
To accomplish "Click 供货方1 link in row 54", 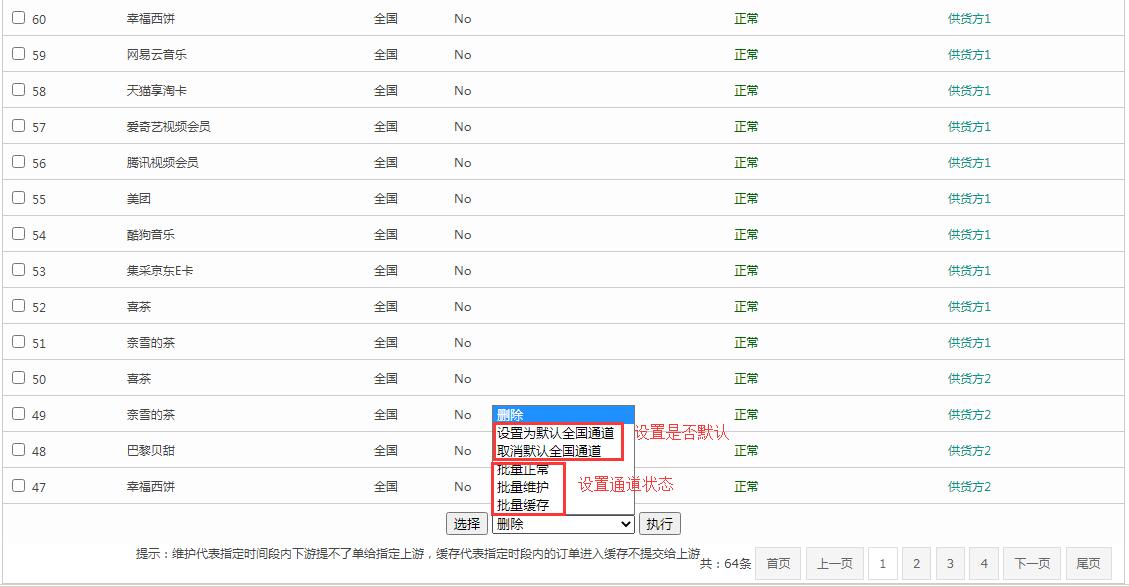I will click(969, 235).
